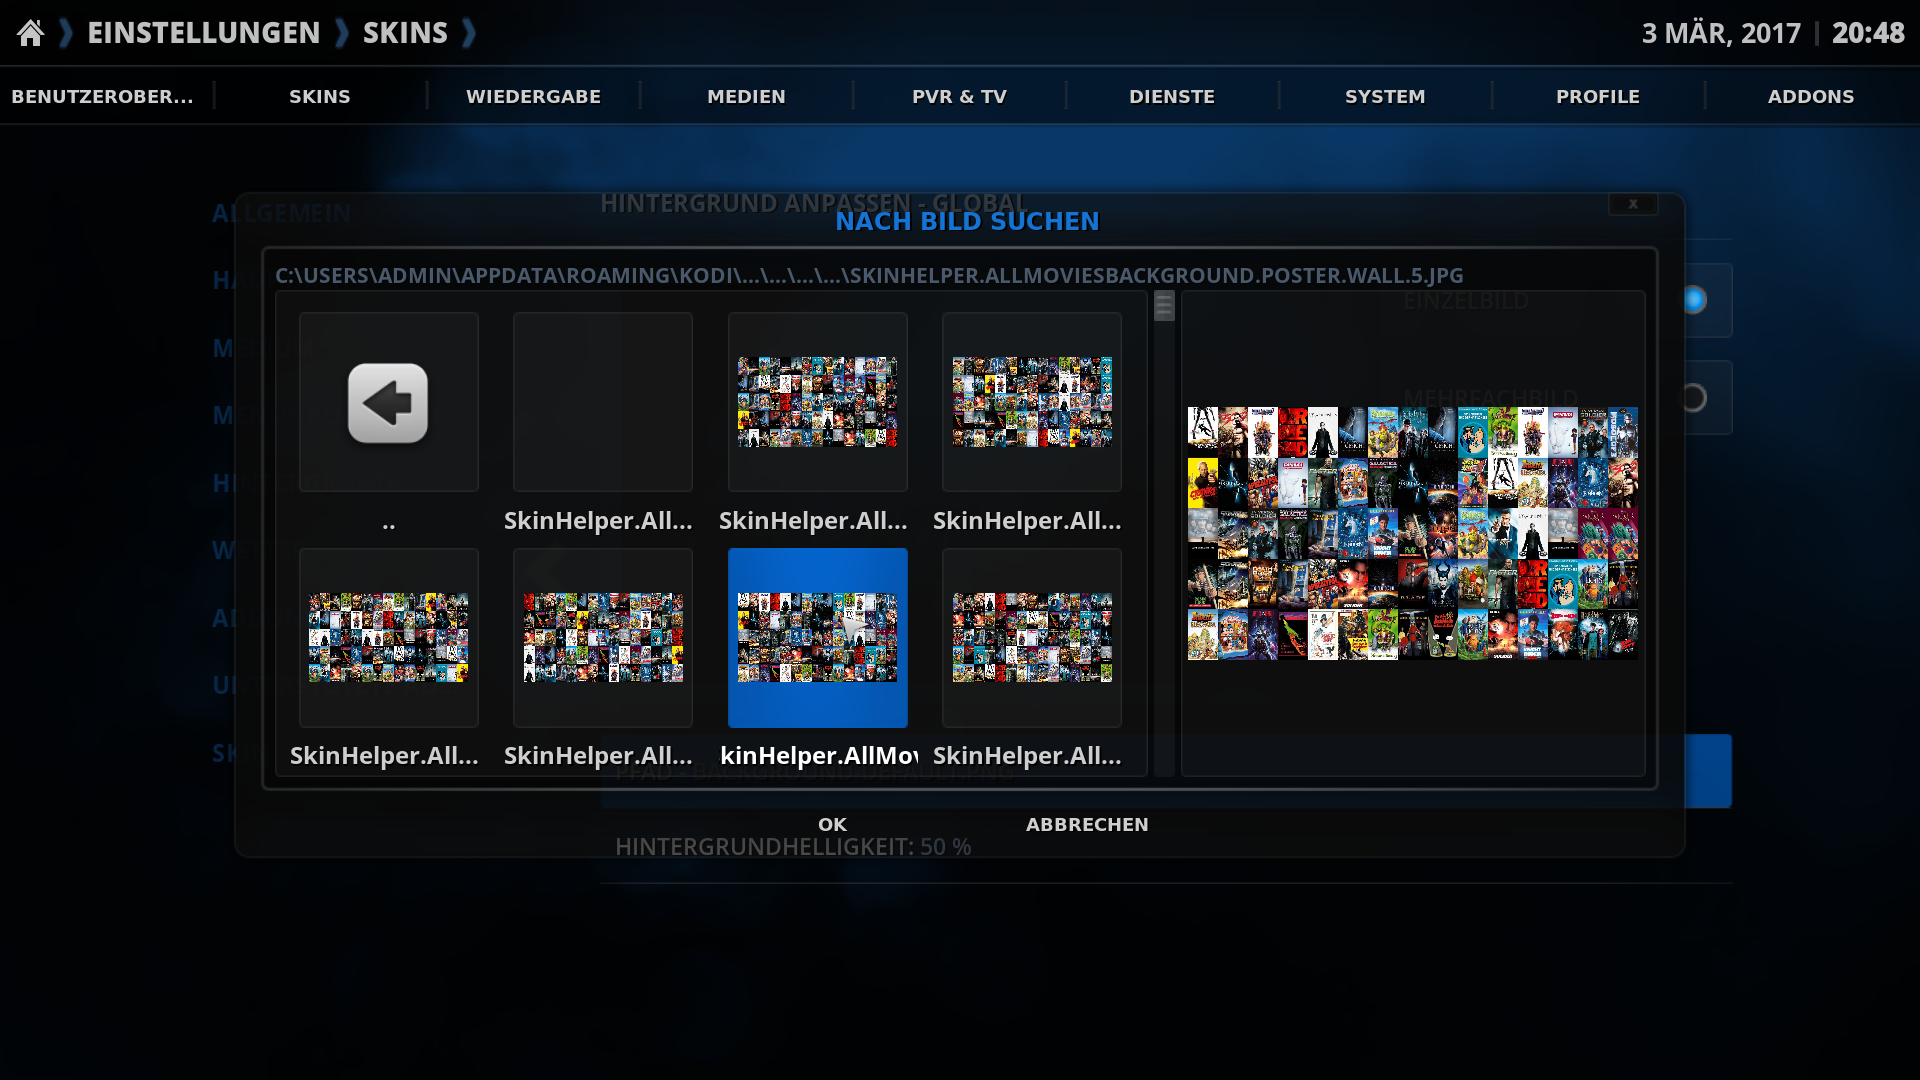The width and height of the screenshot is (1920, 1080).
Task: Click the file browser scrollbar handle
Action: coord(1164,306)
